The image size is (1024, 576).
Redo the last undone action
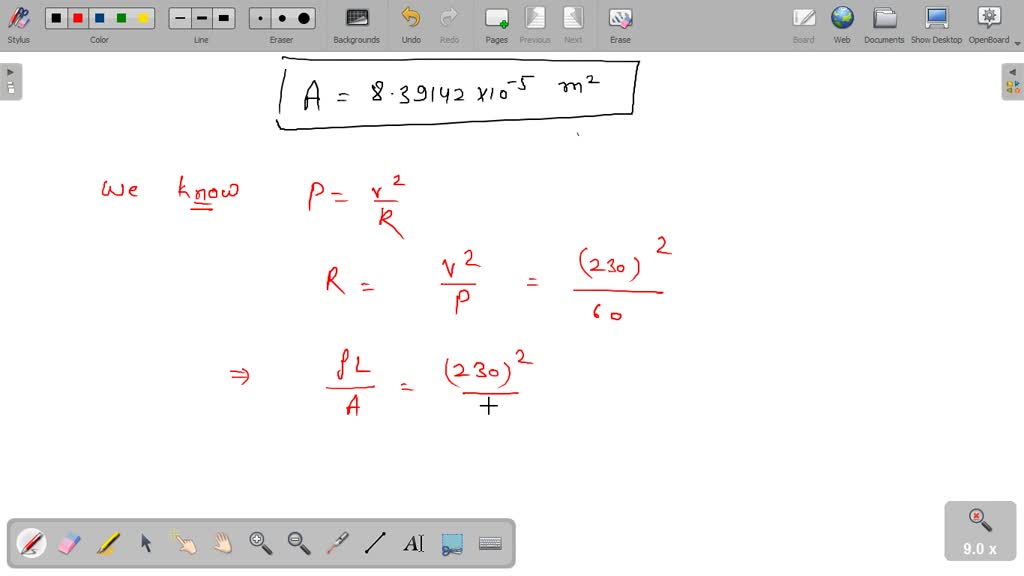click(x=449, y=25)
